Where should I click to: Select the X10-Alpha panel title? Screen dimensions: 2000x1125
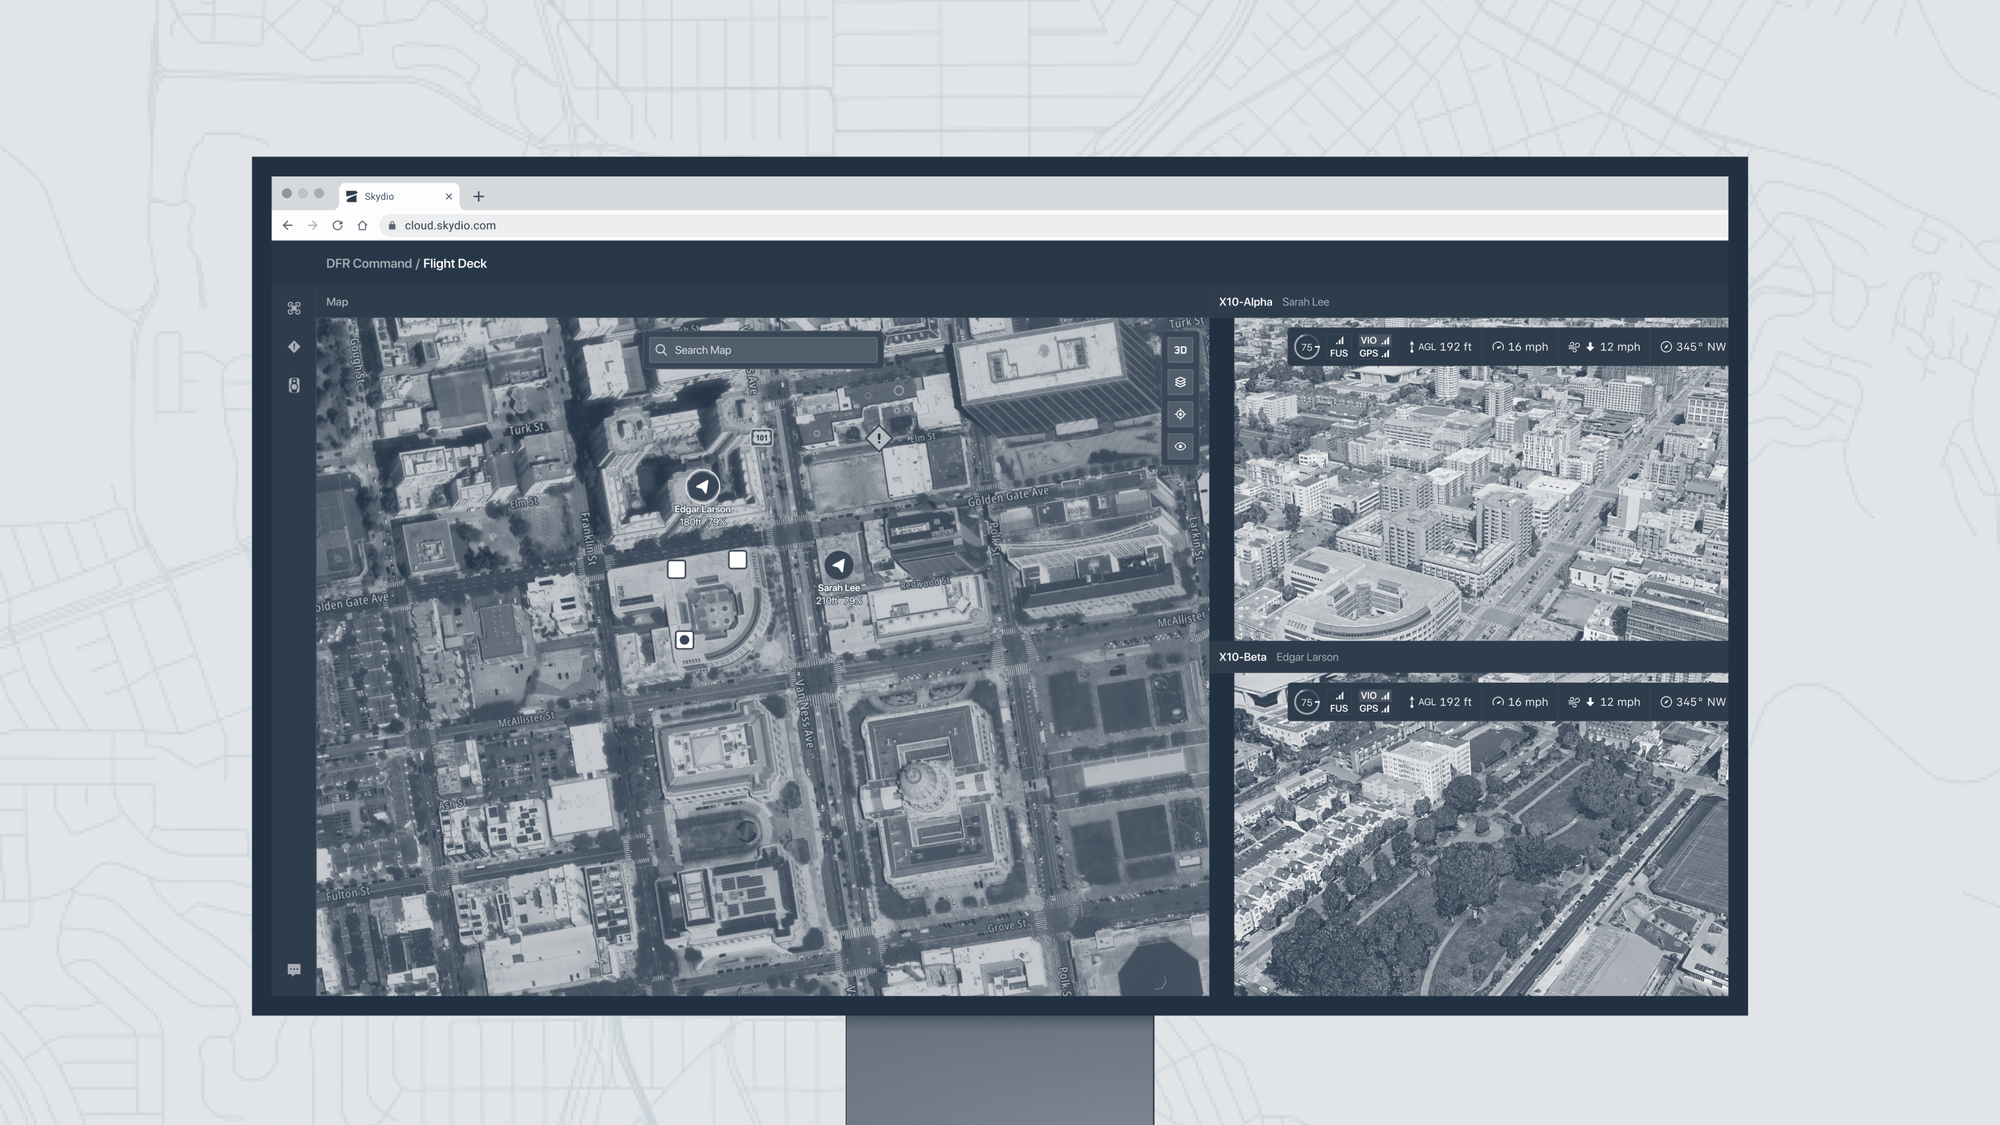coord(1245,302)
